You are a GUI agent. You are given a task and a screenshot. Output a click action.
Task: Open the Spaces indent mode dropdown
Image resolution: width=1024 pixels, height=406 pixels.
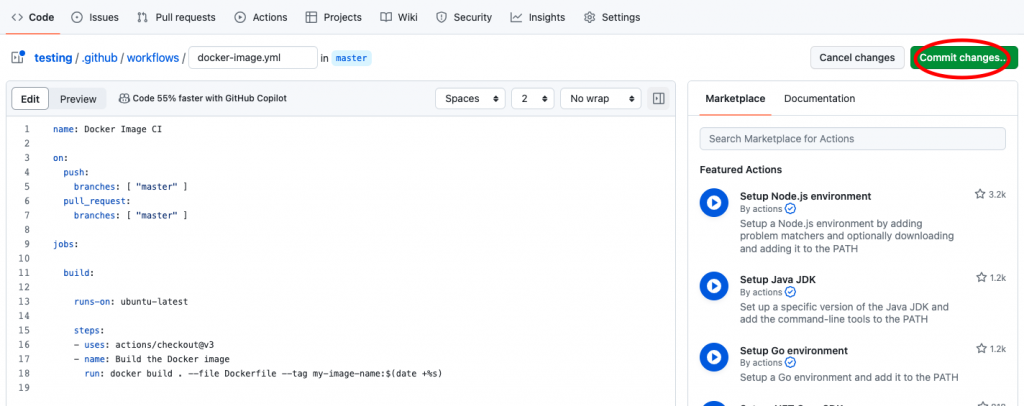tap(470, 99)
